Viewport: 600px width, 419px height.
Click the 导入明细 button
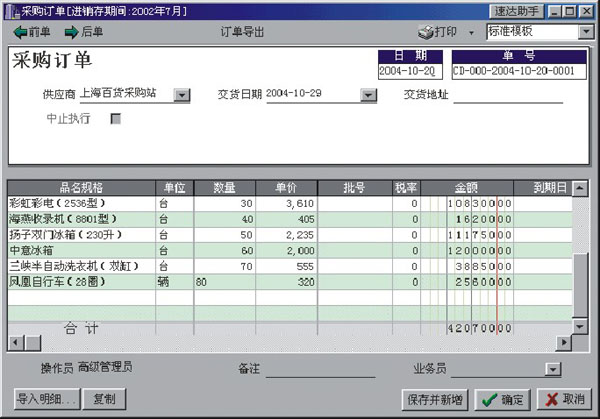46,398
